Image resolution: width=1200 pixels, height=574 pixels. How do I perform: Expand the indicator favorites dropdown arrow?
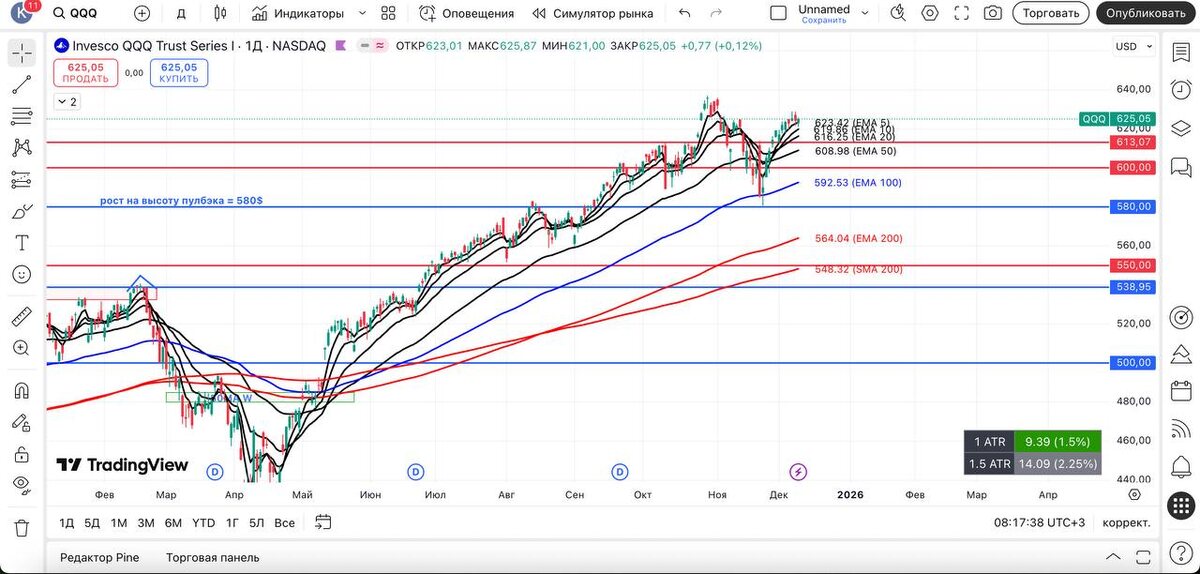coord(362,13)
